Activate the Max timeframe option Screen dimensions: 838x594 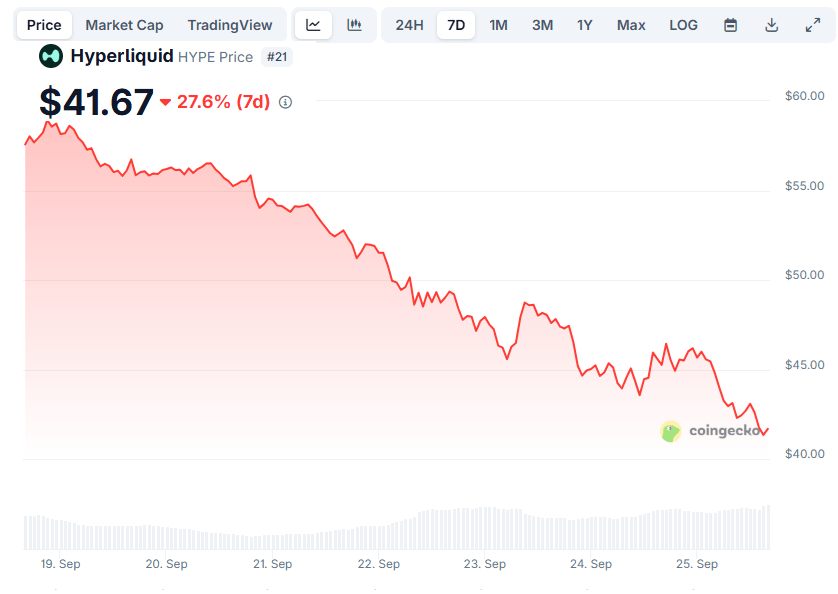pyautogui.click(x=631, y=24)
